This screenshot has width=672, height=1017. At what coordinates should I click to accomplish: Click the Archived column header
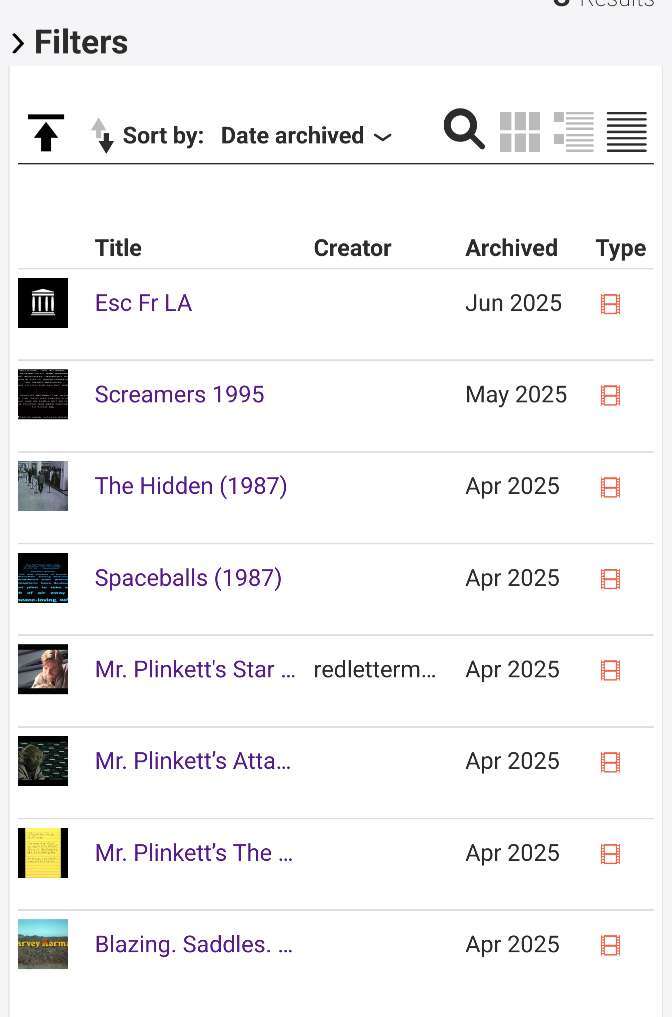[x=512, y=248]
